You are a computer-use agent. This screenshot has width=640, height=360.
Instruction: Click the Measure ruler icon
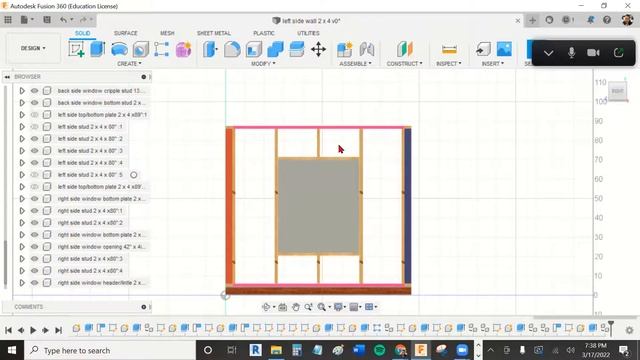pyautogui.click(x=449, y=49)
